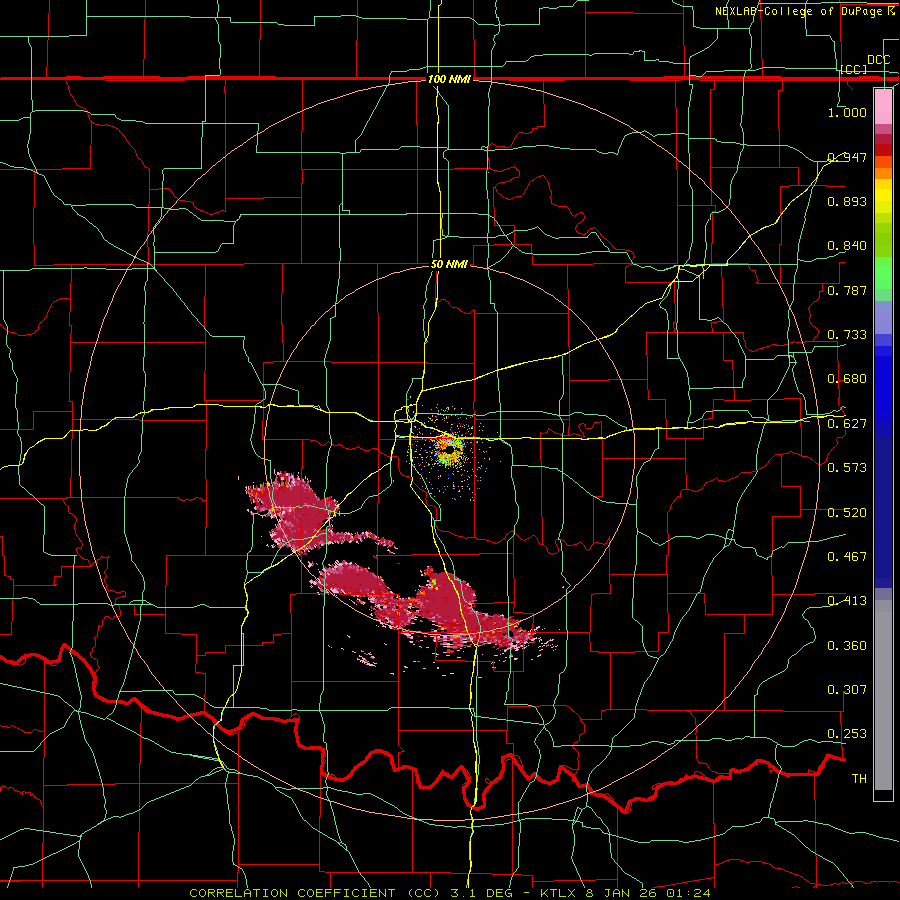900x900 pixels.
Task: Click the 50 NMI range ring label
Action: tap(449, 264)
